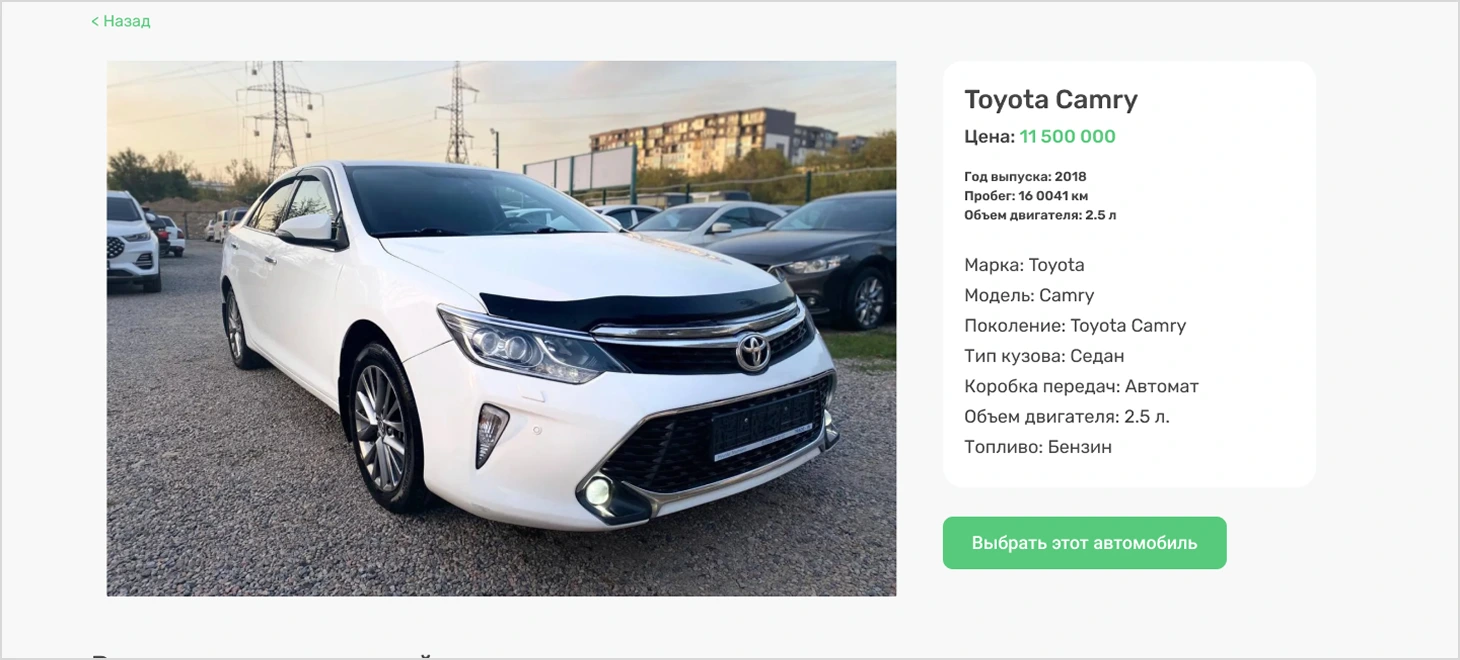Select the green price 11 500 000
The height and width of the screenshot is (660, 1460).
coord(1067,137)
